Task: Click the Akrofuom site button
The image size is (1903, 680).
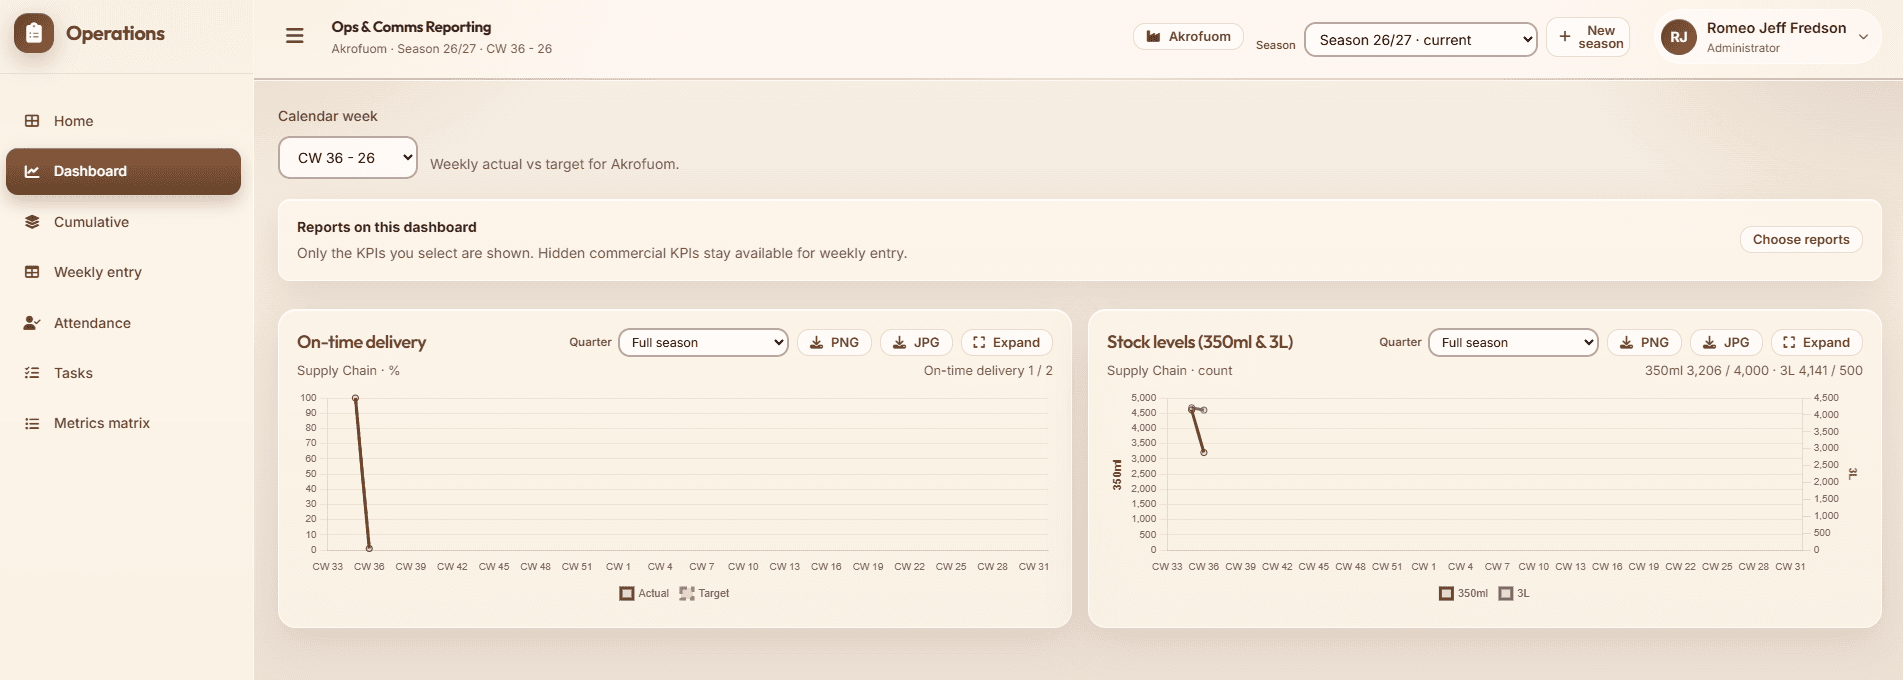Action: coord(1188,37)
